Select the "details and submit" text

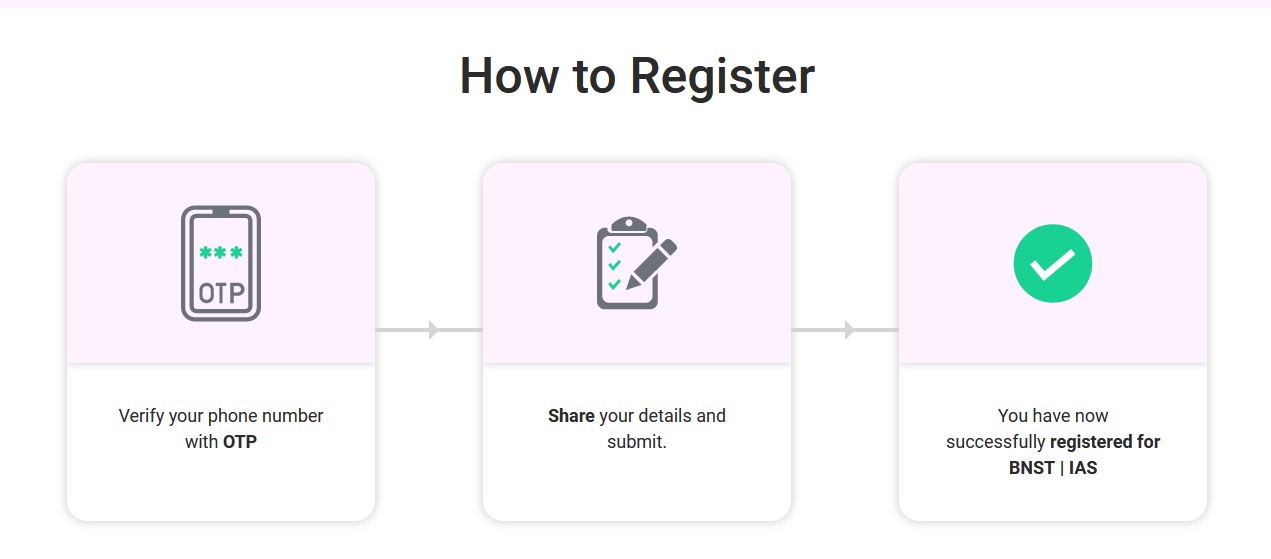[664, 428]
